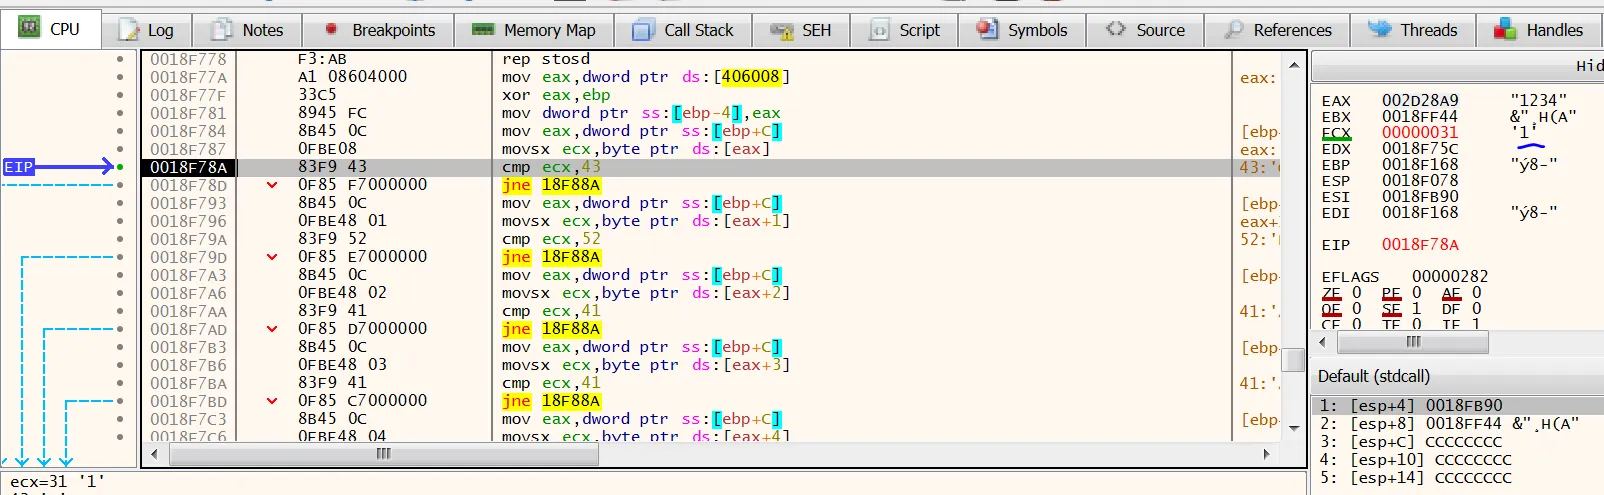Click disassembly horizontal scrollbar left arrow
Viewport: 1604px width, 495px height.
coord(154,454)
